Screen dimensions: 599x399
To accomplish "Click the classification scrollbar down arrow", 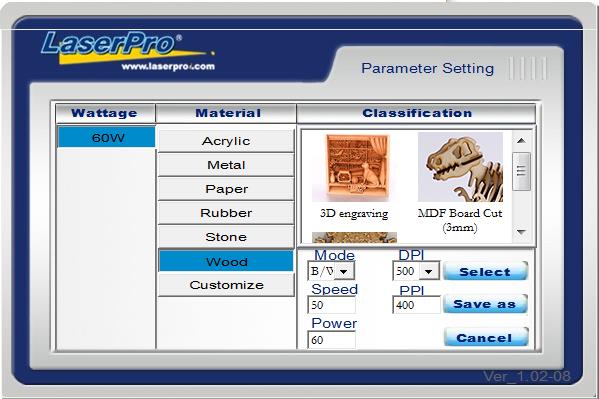I will 521,232.
